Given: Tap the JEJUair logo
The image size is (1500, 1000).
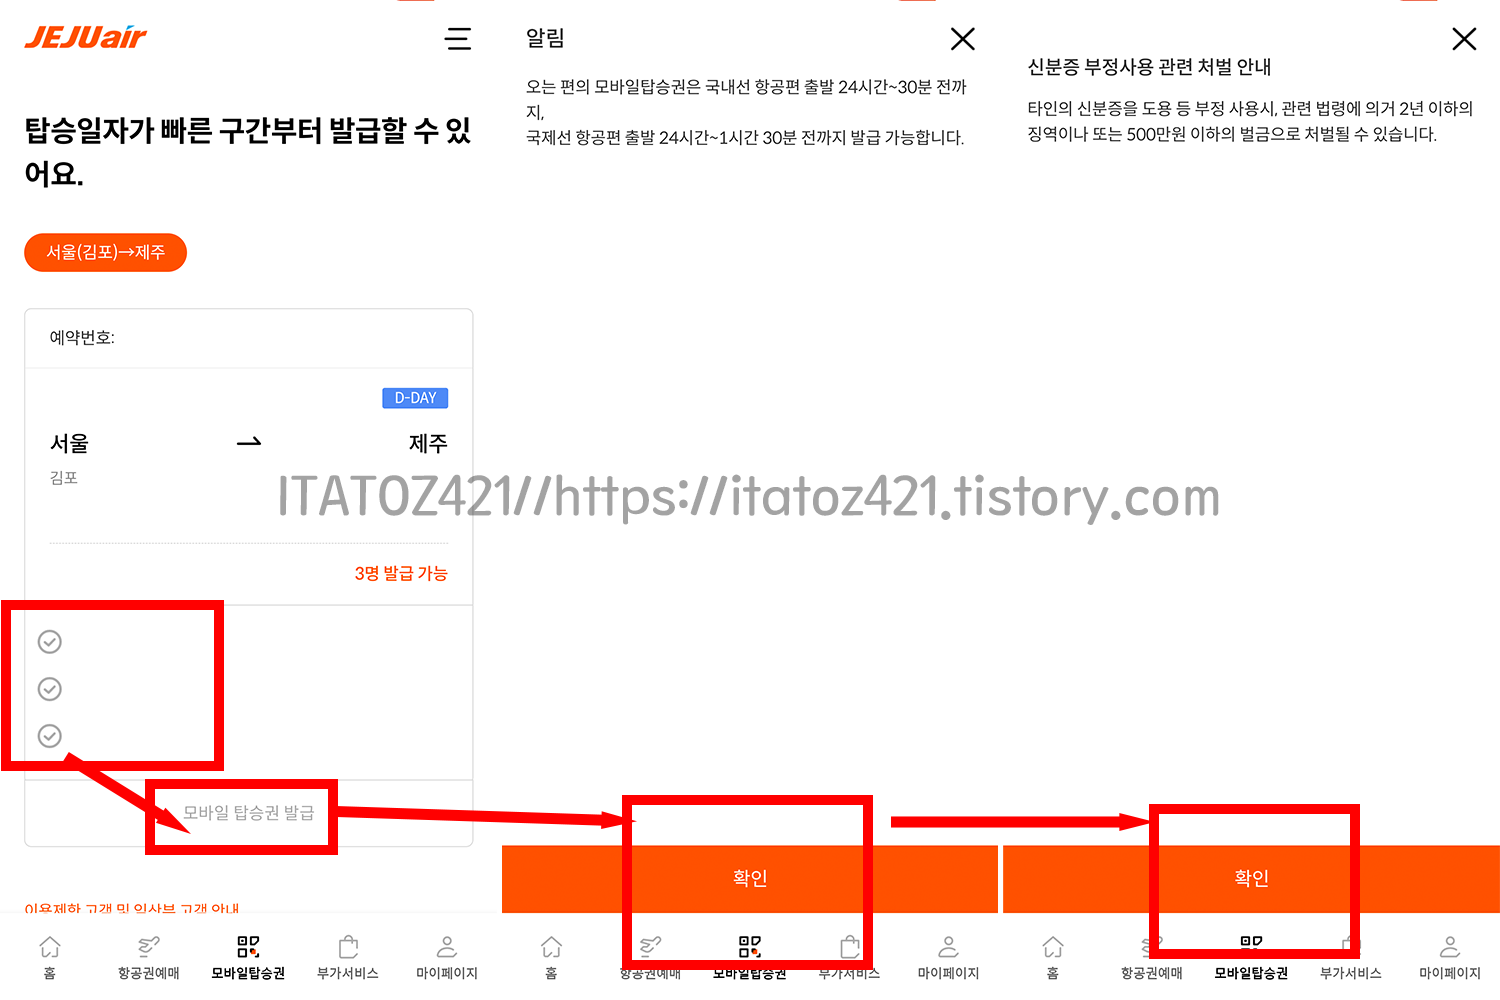Looking at the screenshot, I should pos(85,38).
